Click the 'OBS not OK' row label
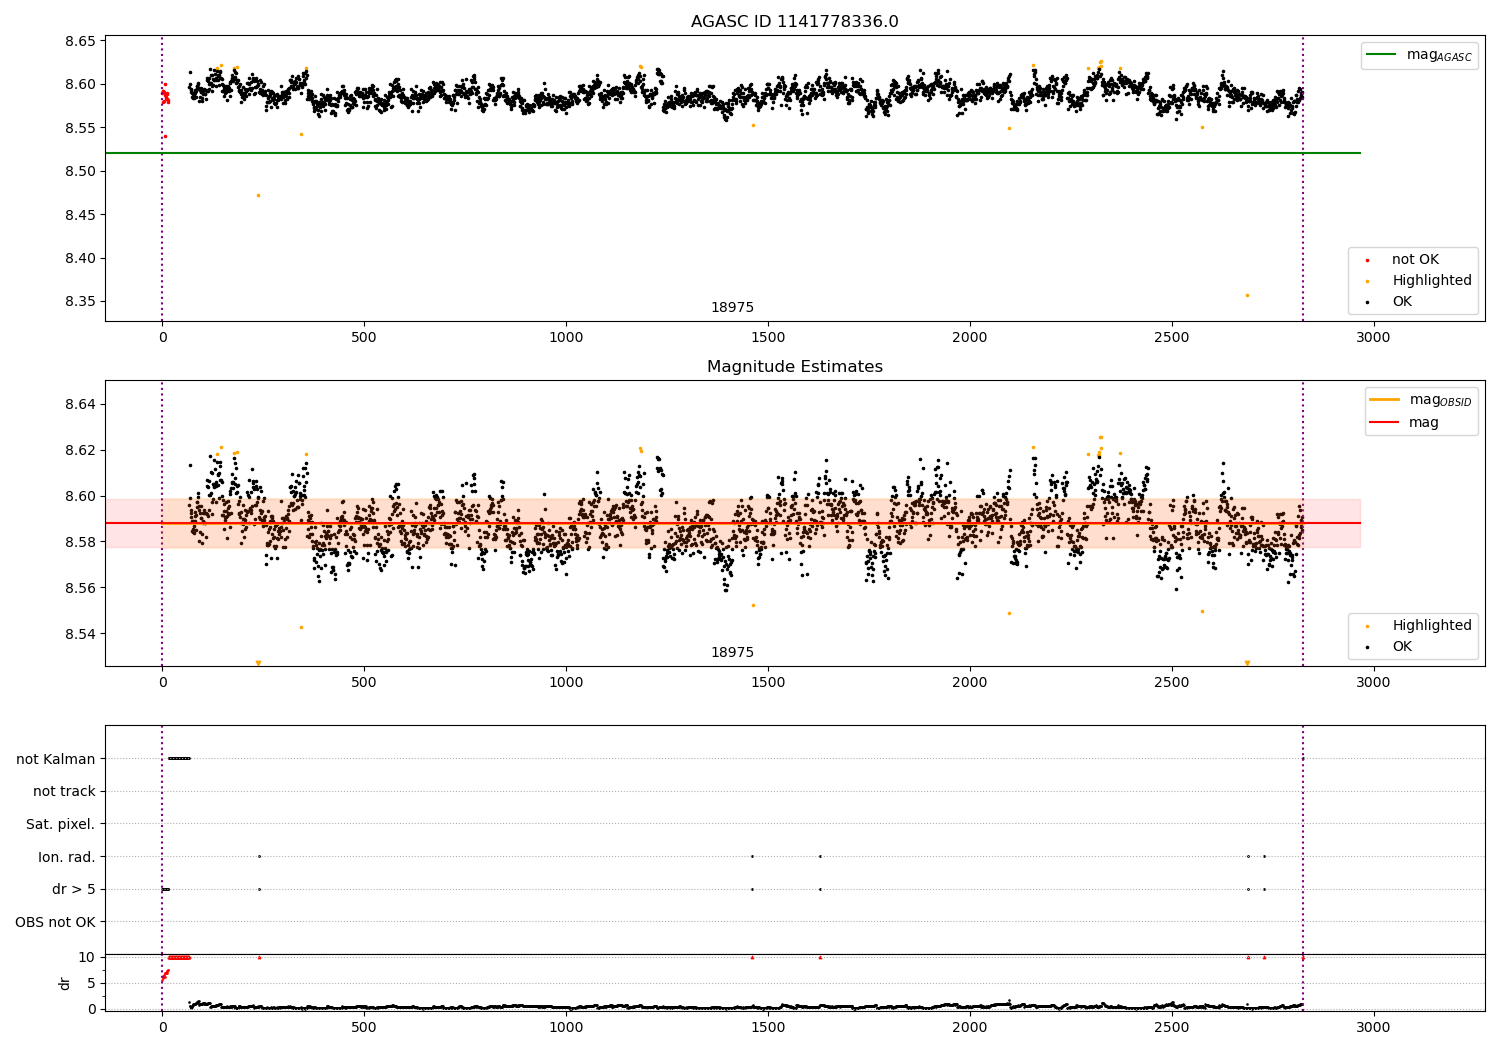The image size is (1500, 1050). [x=55, y=922]
